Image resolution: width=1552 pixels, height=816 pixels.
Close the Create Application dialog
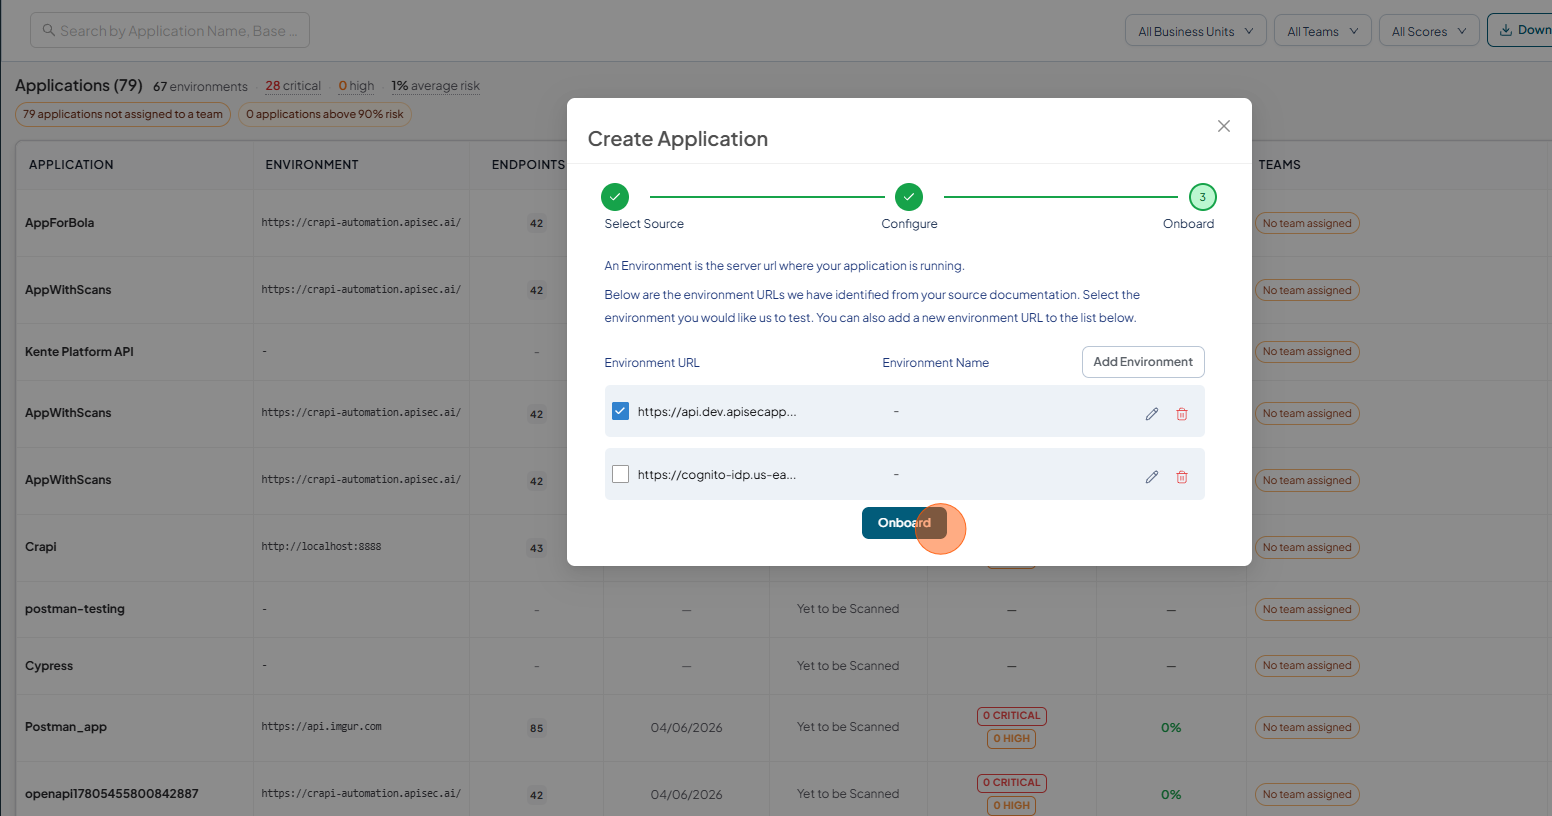click(x=1224, y=126)
